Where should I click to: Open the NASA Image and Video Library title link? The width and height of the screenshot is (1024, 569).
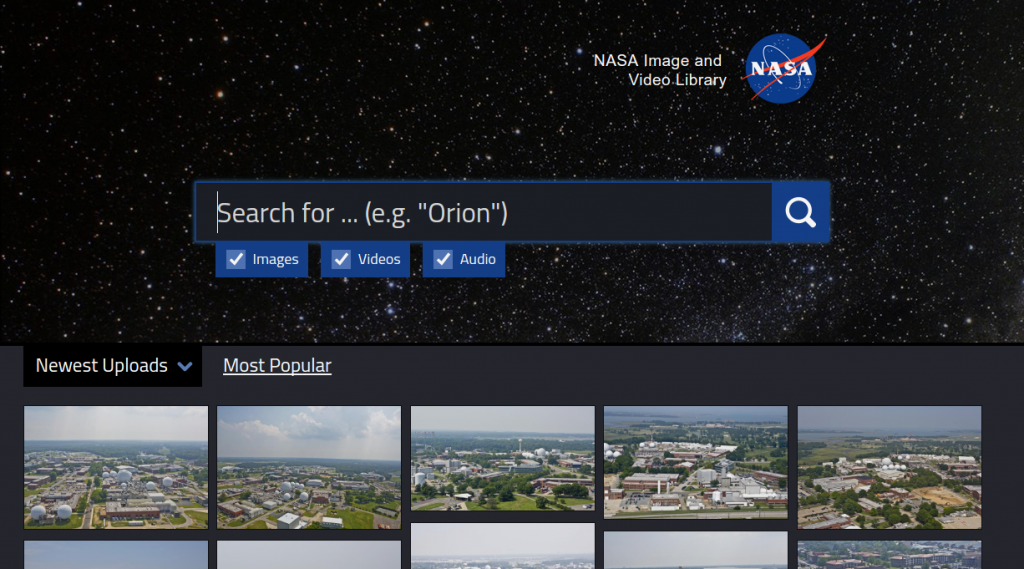[x=659, y=70]
